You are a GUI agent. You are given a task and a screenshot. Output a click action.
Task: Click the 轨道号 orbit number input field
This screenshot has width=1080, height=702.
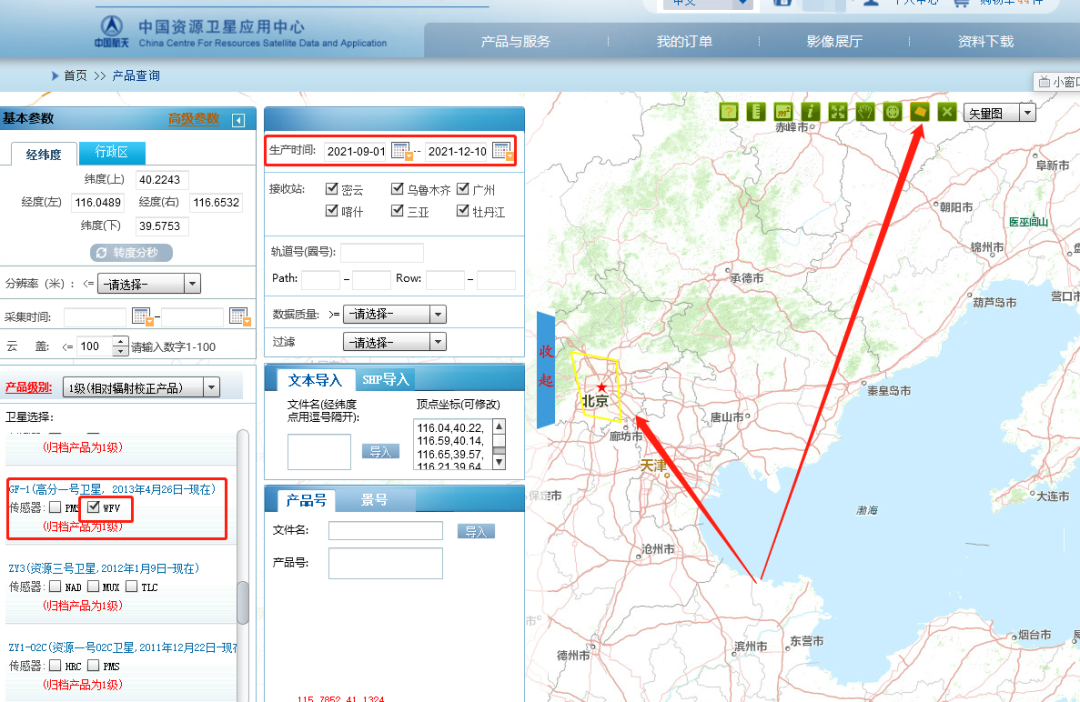[382, 252]
